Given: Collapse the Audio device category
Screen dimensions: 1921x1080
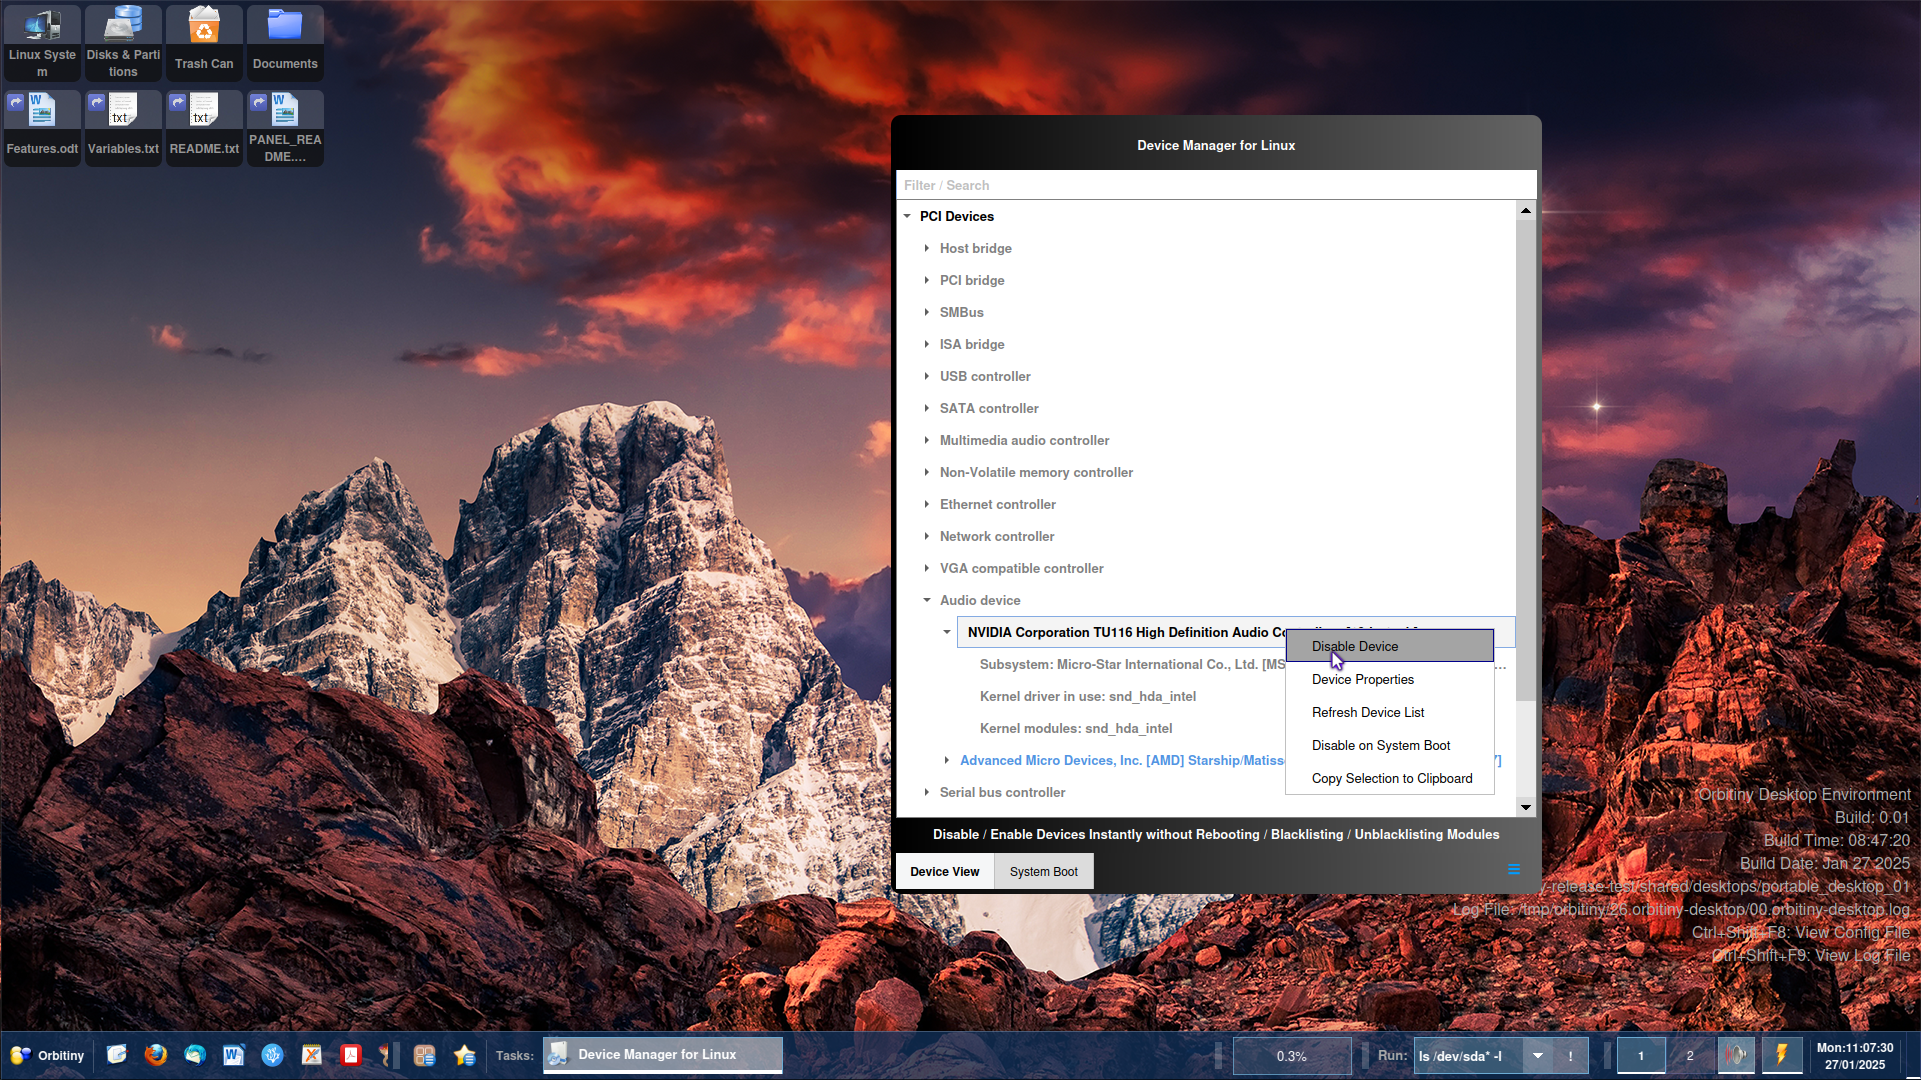Looking at the screenshot, I should click(927, 600).
